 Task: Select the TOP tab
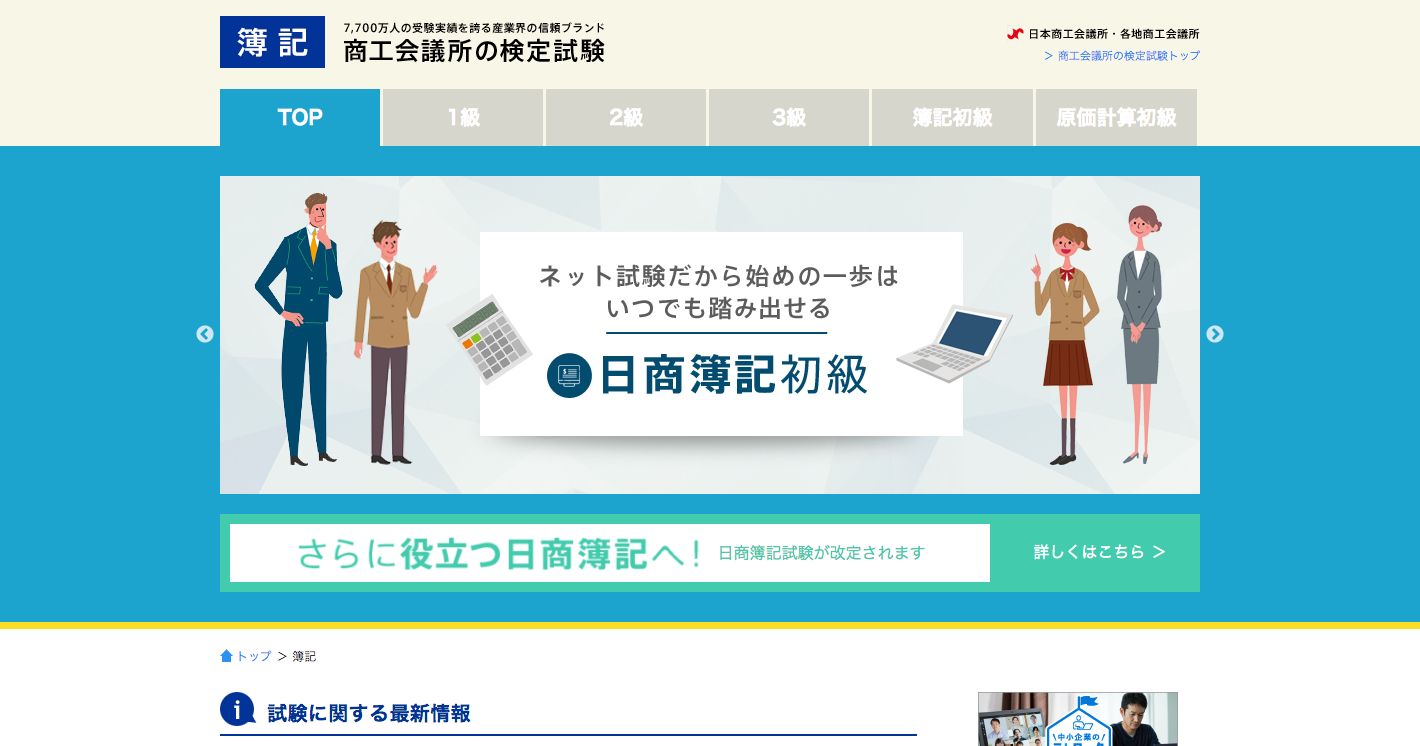coord(300,118)
